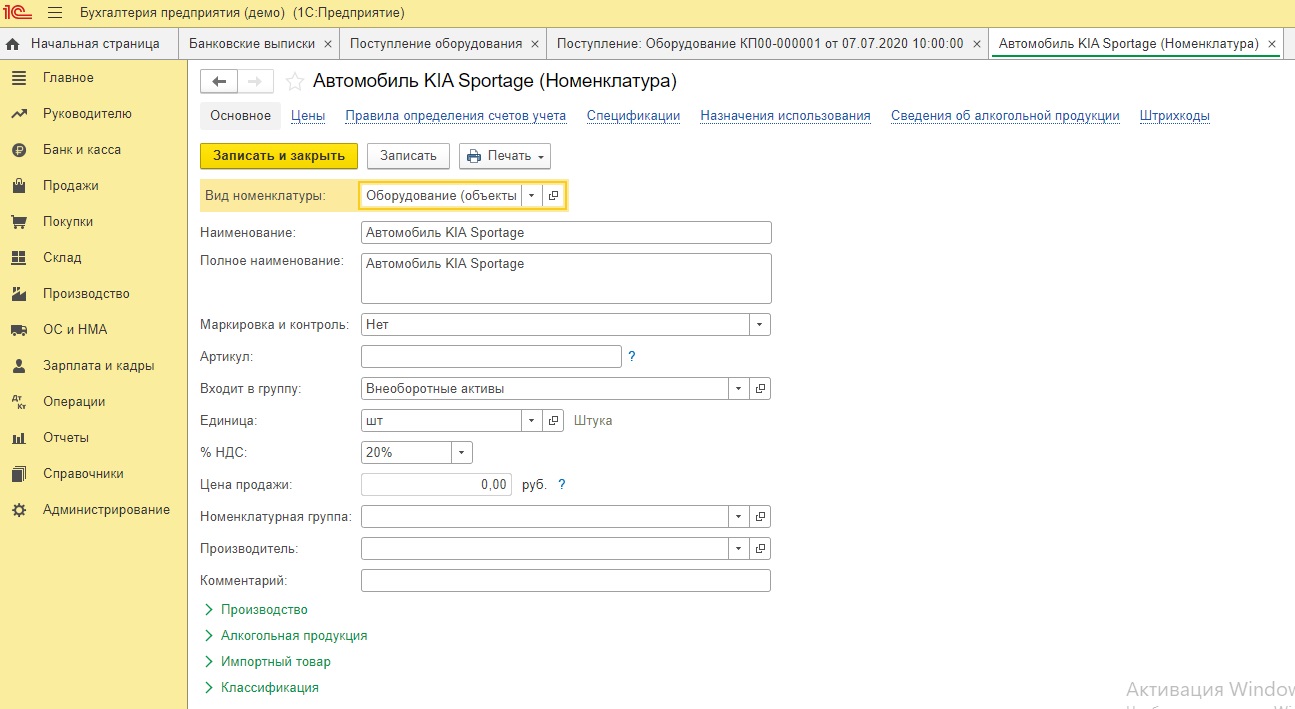Click into the Цена продажи field
This screenshot has height=709, width=1295.
tap(436, 485)
